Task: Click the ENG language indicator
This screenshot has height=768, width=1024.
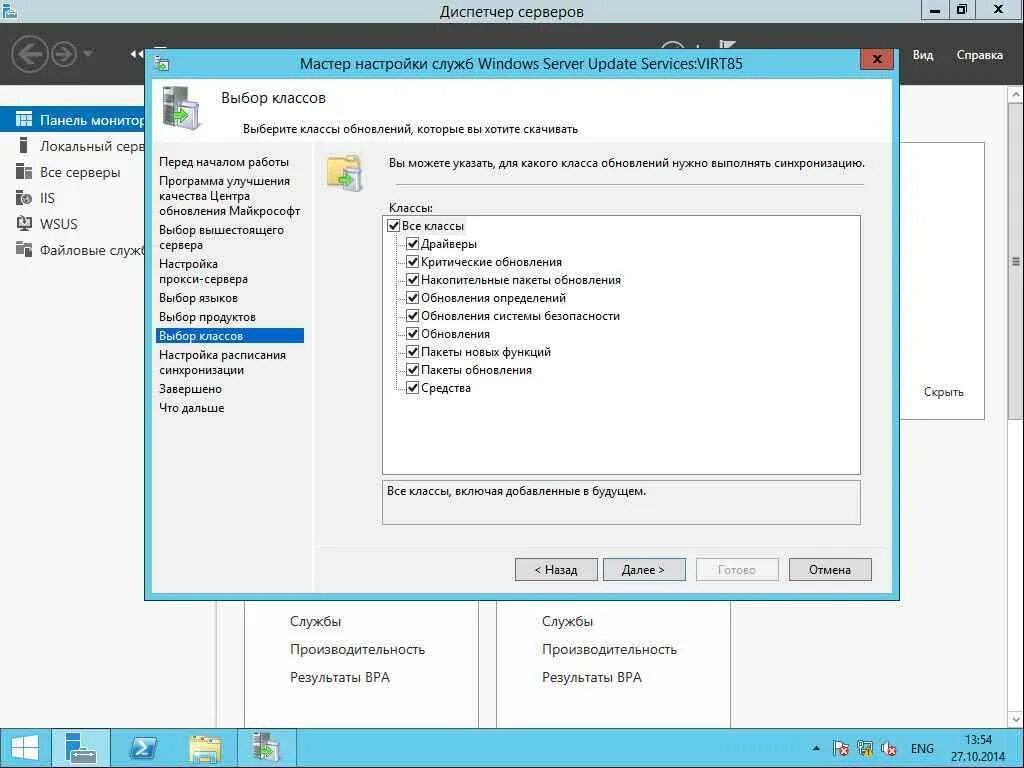Action: click(x=922, y=748)
